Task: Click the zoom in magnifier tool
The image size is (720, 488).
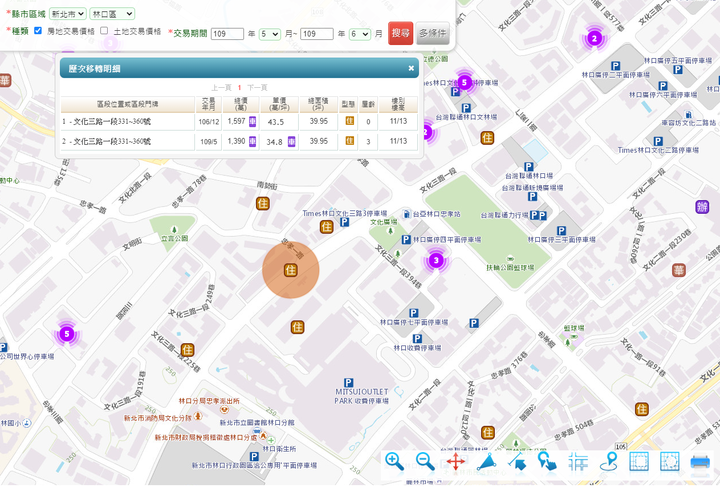Action: click(395, 461)
